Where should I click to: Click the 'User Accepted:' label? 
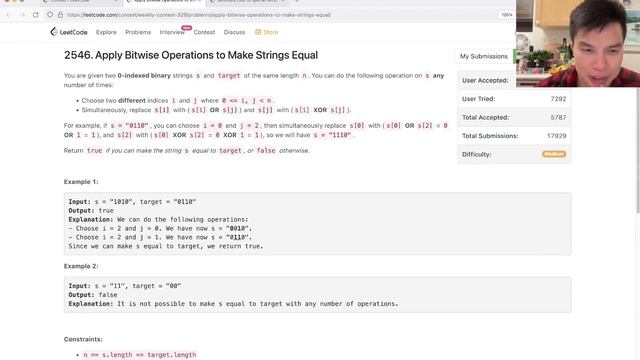(x=485, y=80)
